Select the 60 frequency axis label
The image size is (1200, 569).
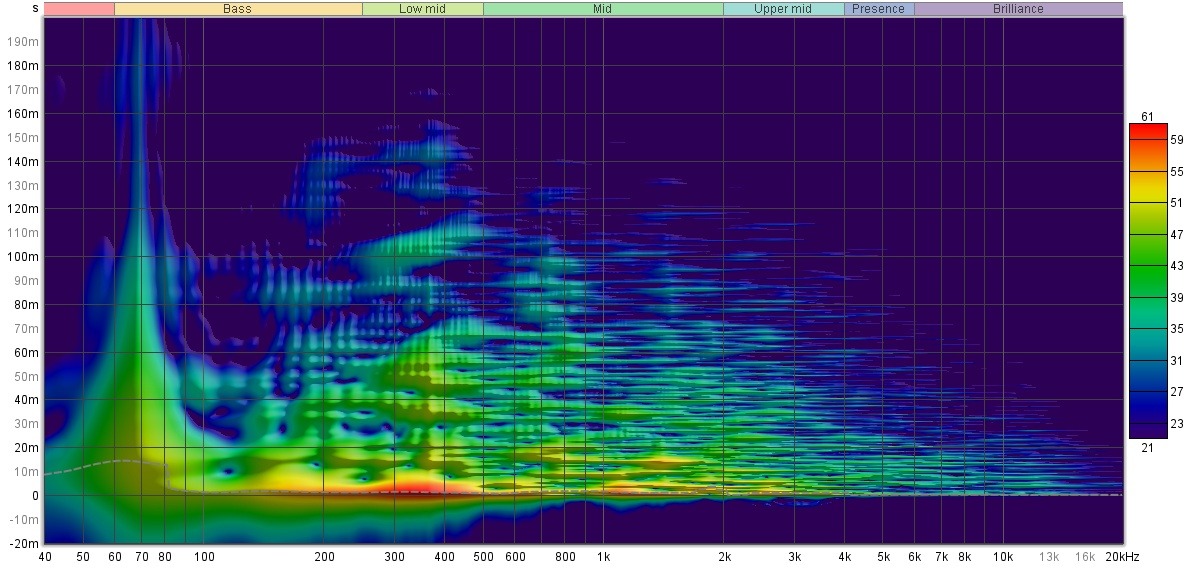115,557
